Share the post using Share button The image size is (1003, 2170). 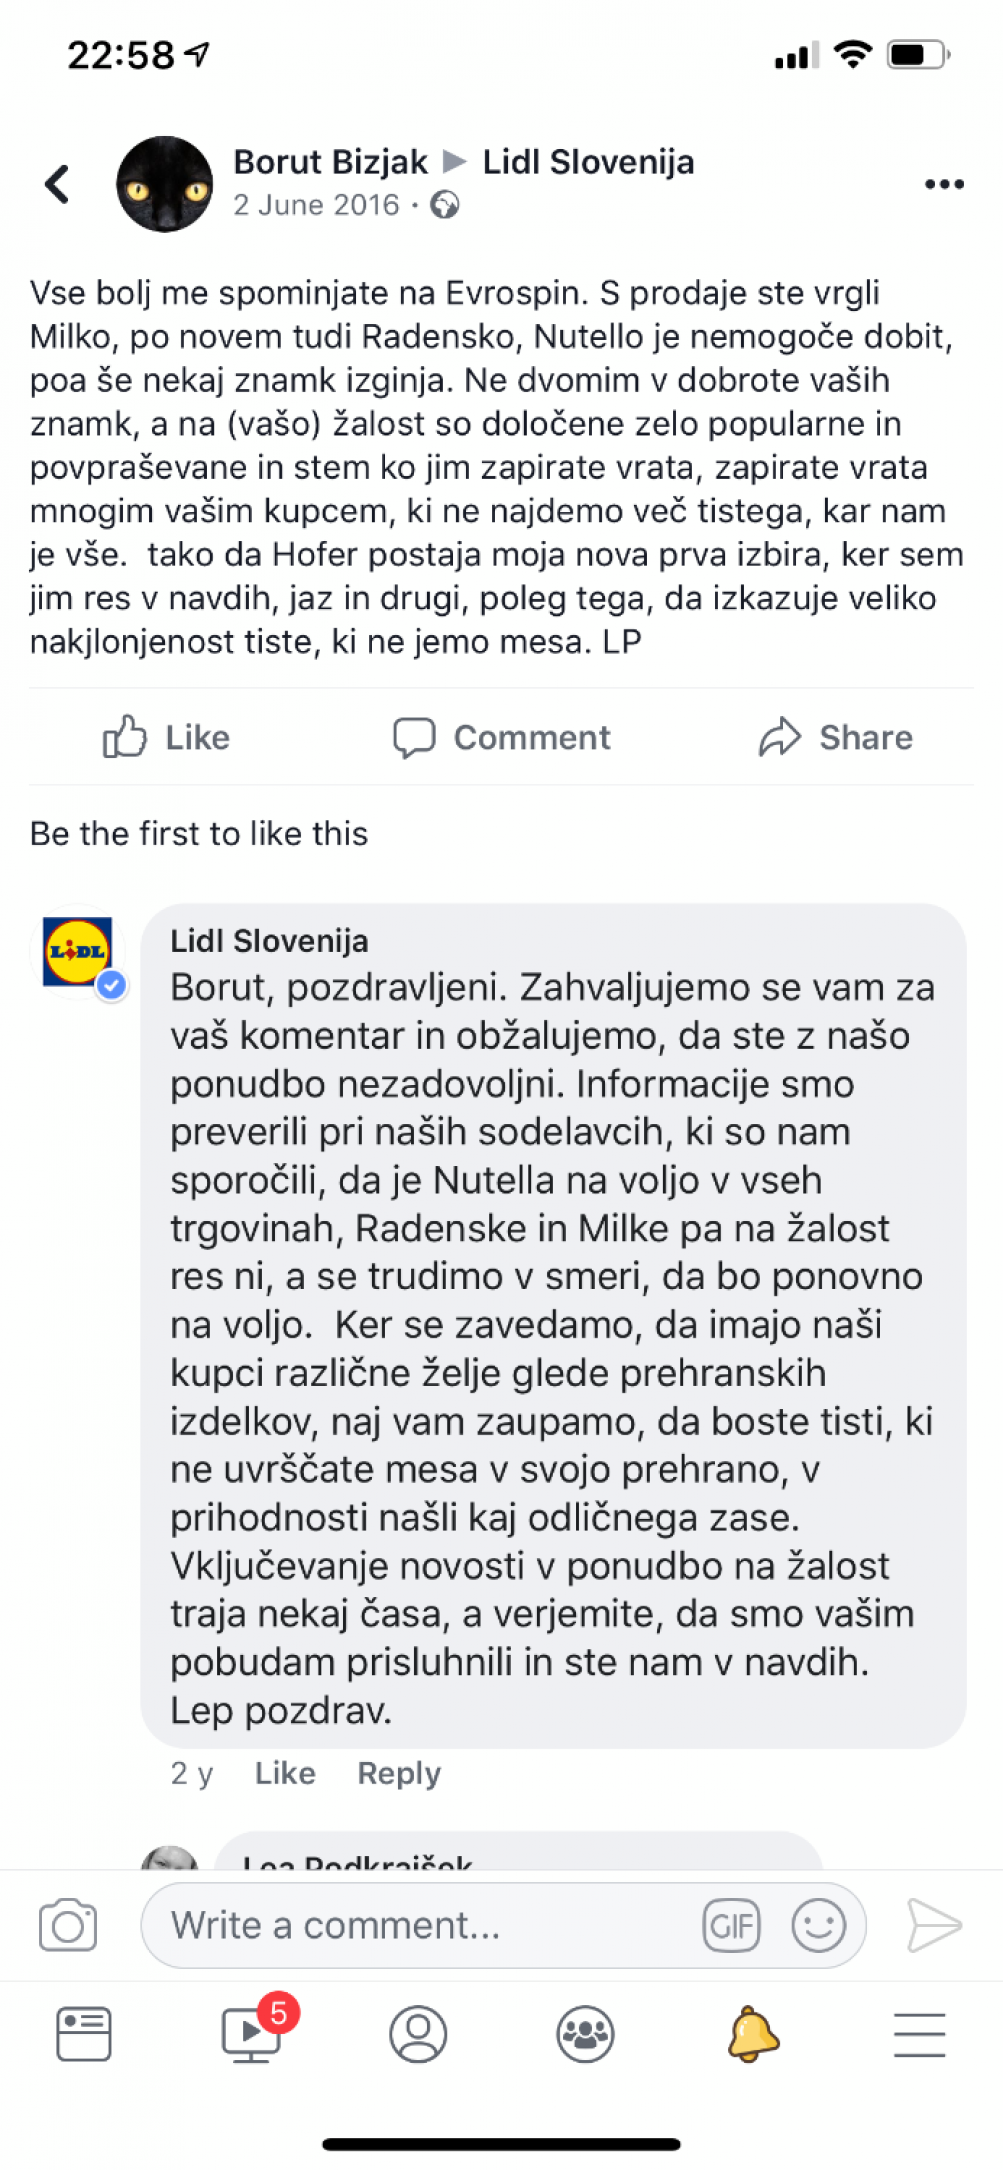click(836, 738)
